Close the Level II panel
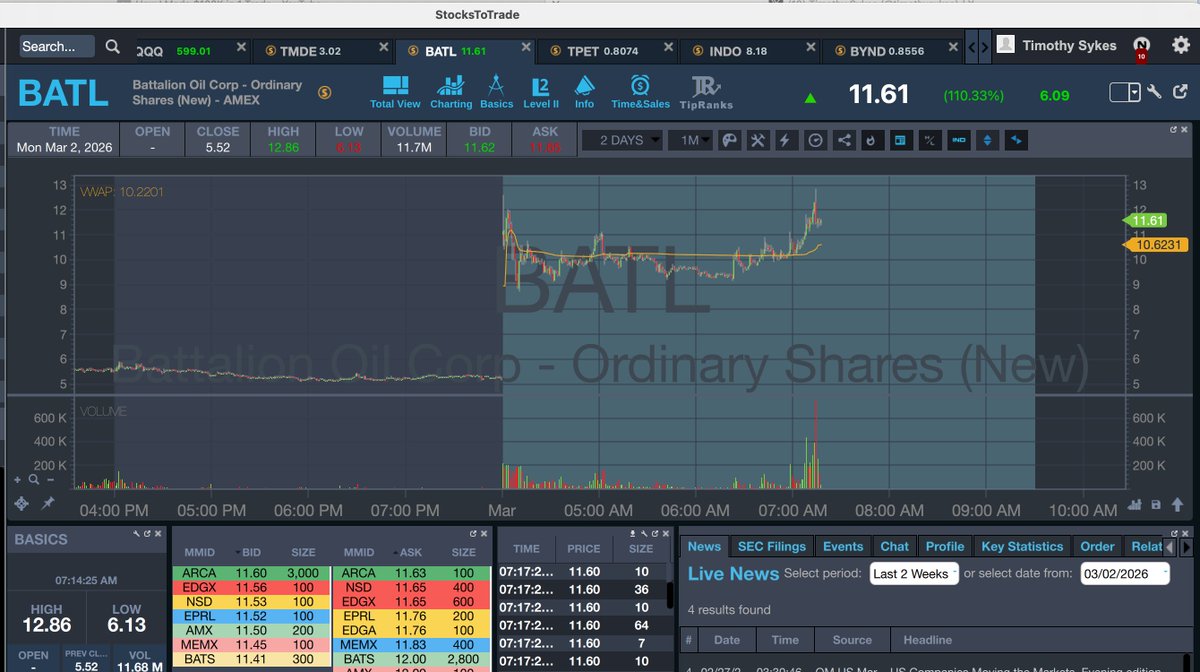 (x=485, y=535)
